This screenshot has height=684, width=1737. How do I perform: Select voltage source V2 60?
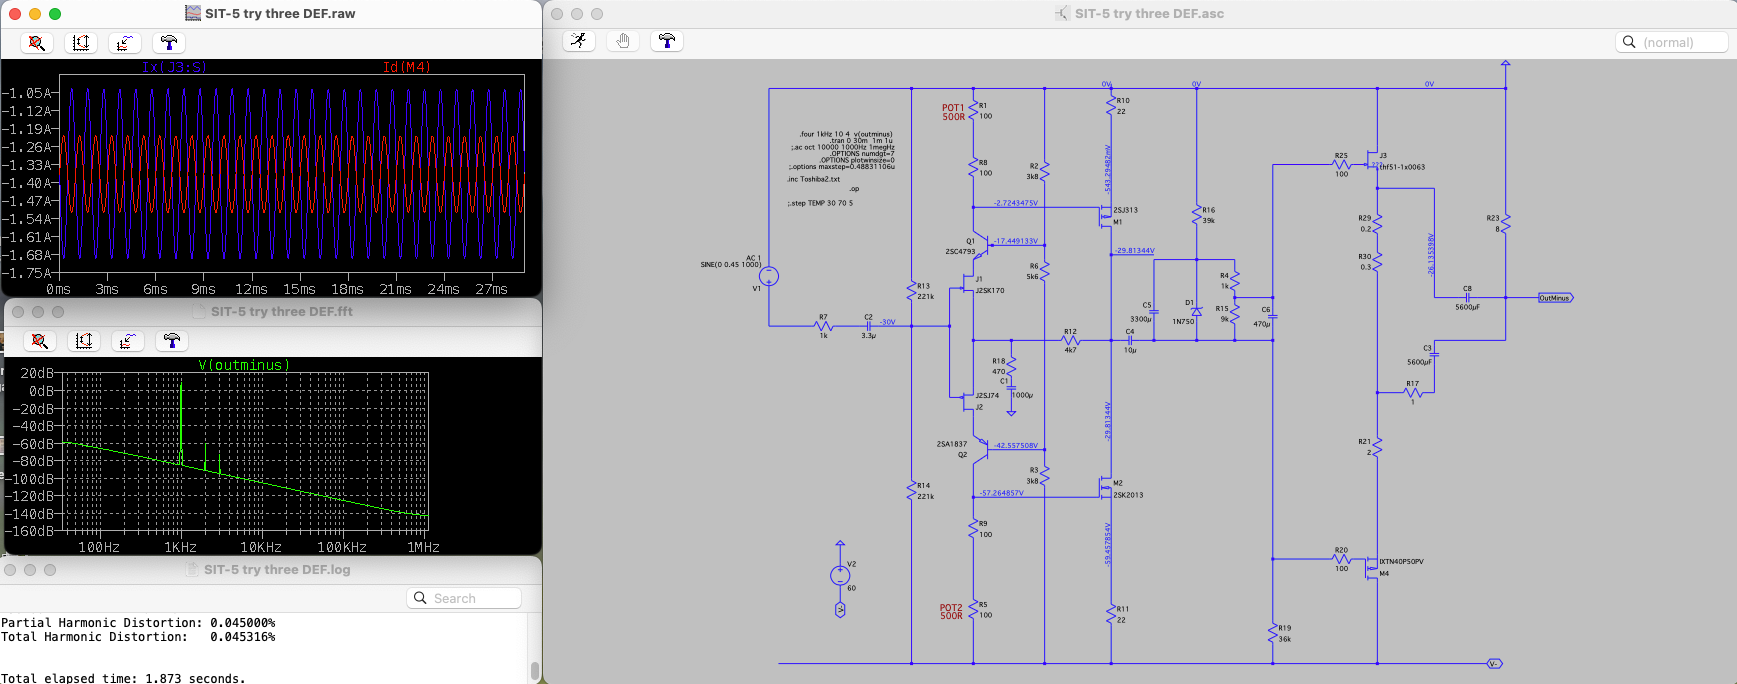point(840,575)
